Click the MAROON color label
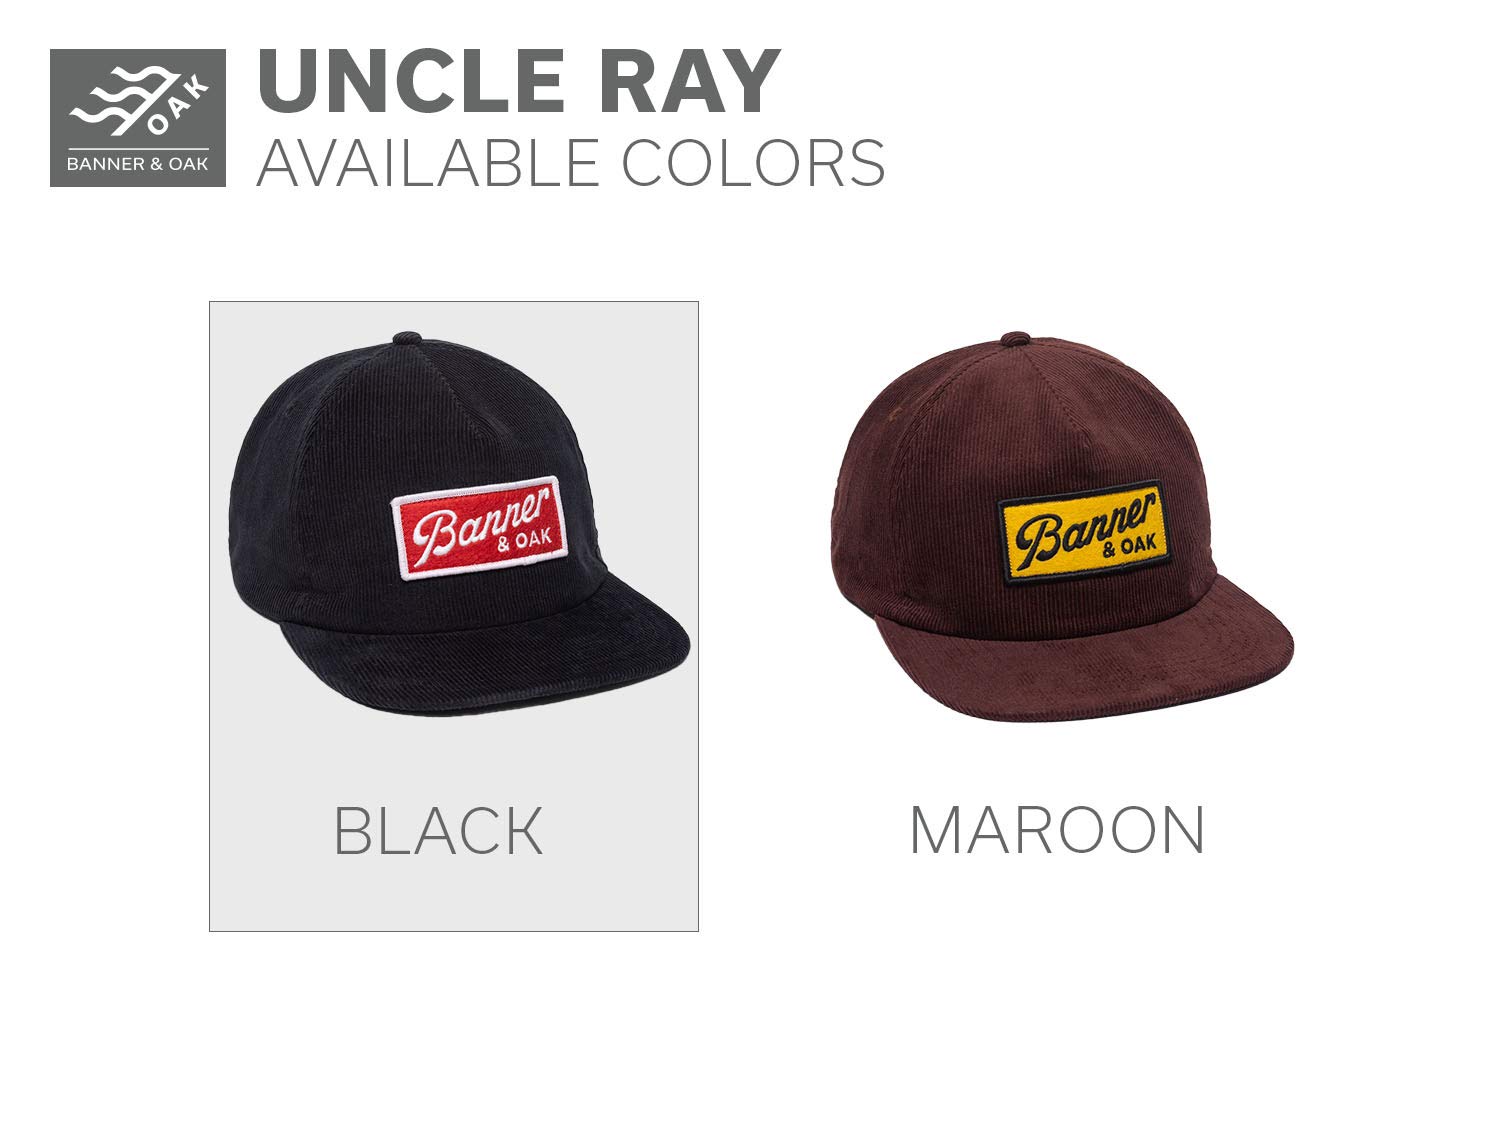 (x=1058, y=830)
